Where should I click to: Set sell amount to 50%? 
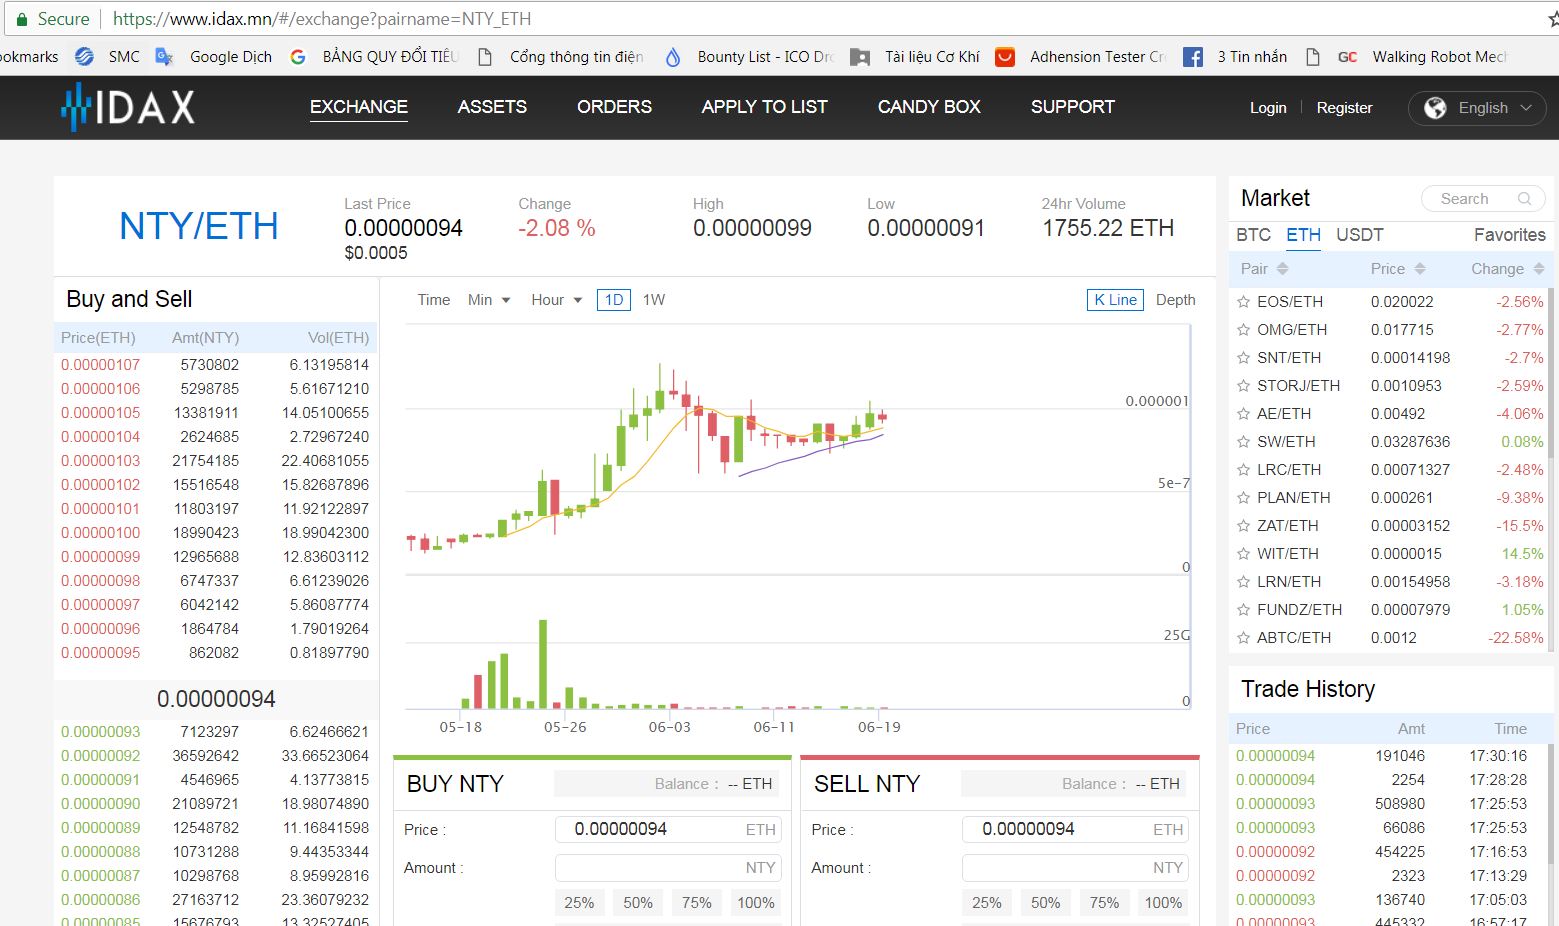1046,903
